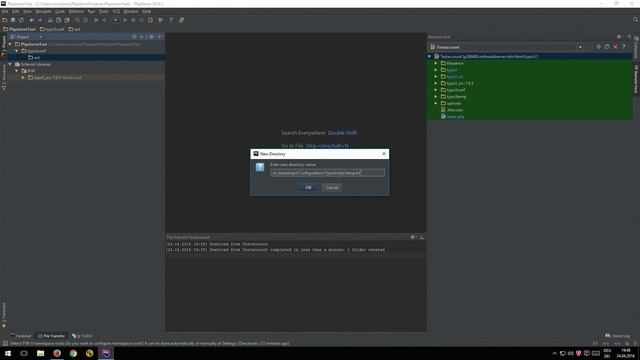Image resolution: width=640 pixels, height=360 pixels.
Task: Open the VCS menu
Action: (116, 11)
